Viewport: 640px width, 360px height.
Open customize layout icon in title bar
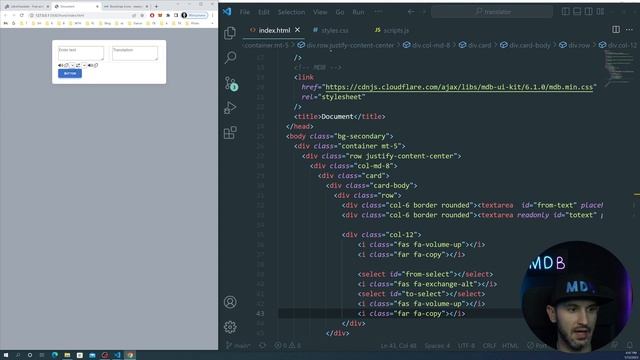point(600,11)
